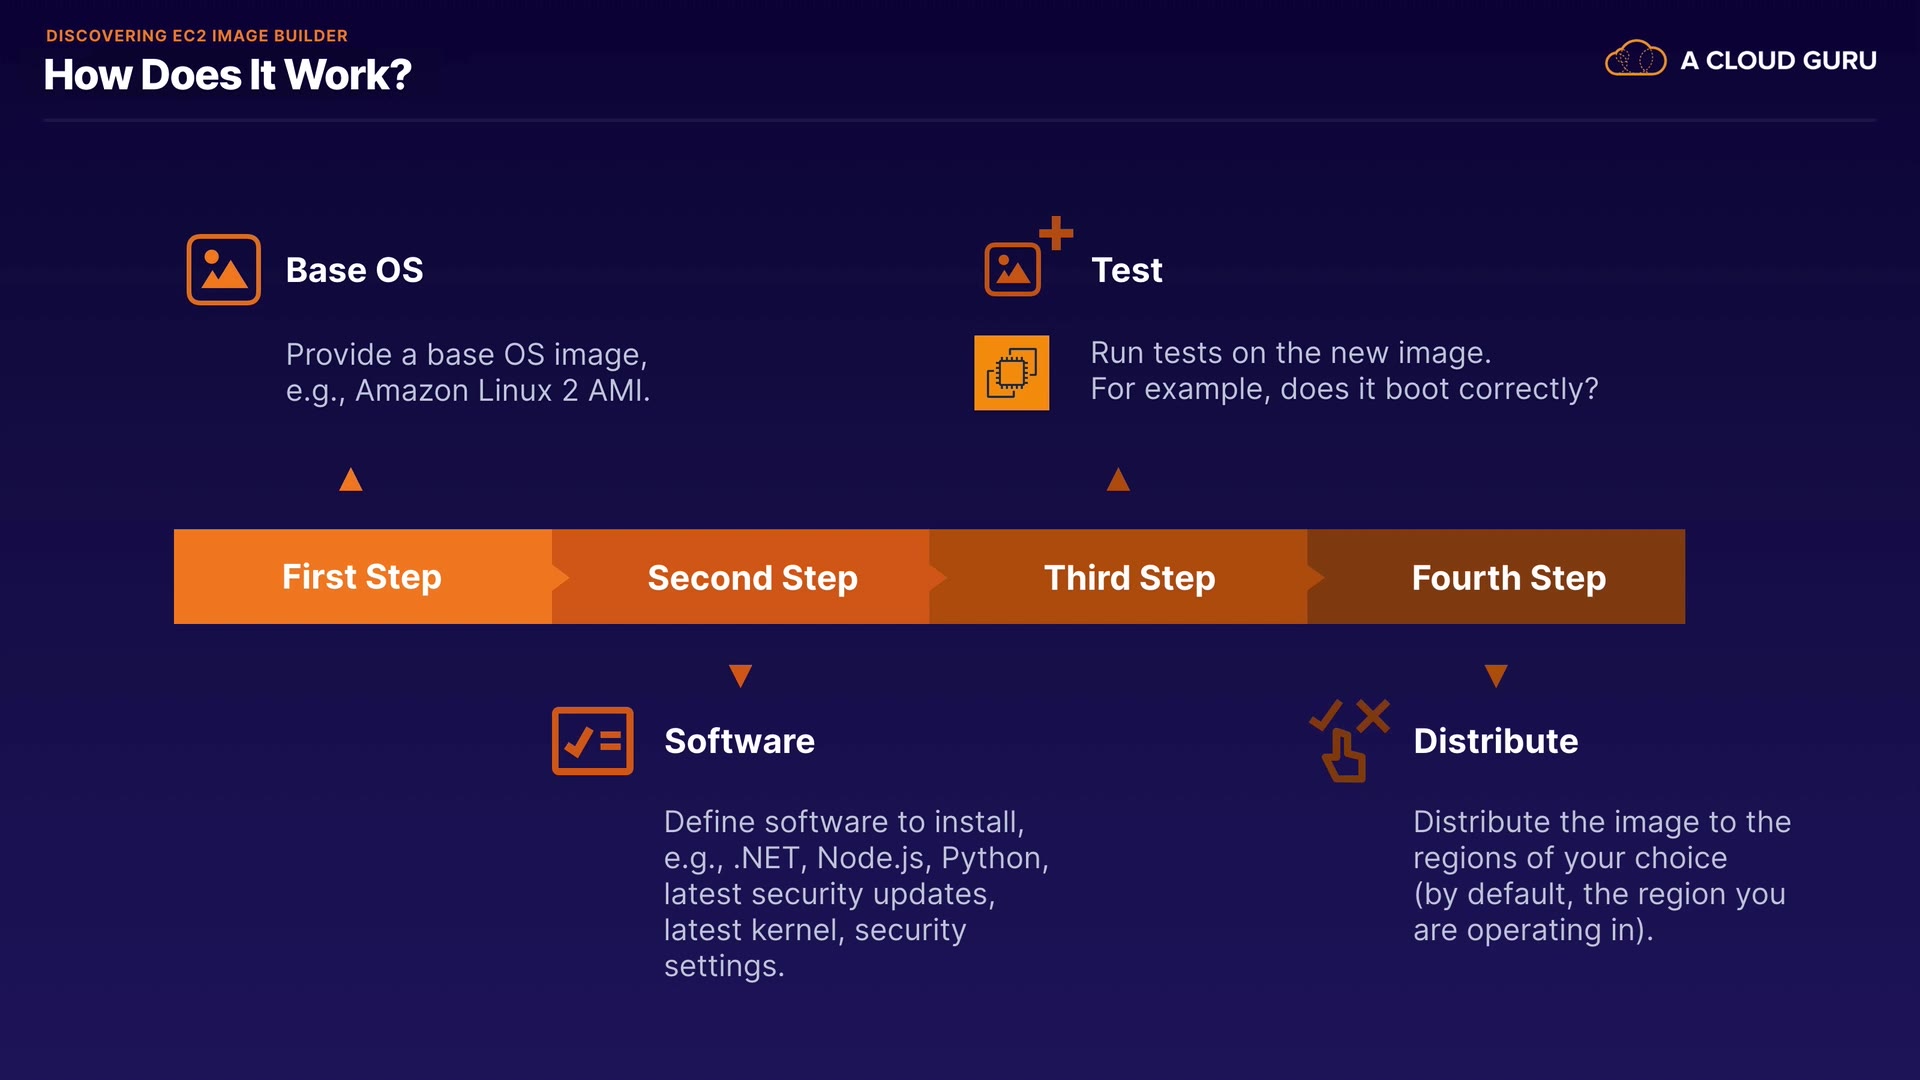
Task: Select the Second Step segment
Action: (752, 578)
